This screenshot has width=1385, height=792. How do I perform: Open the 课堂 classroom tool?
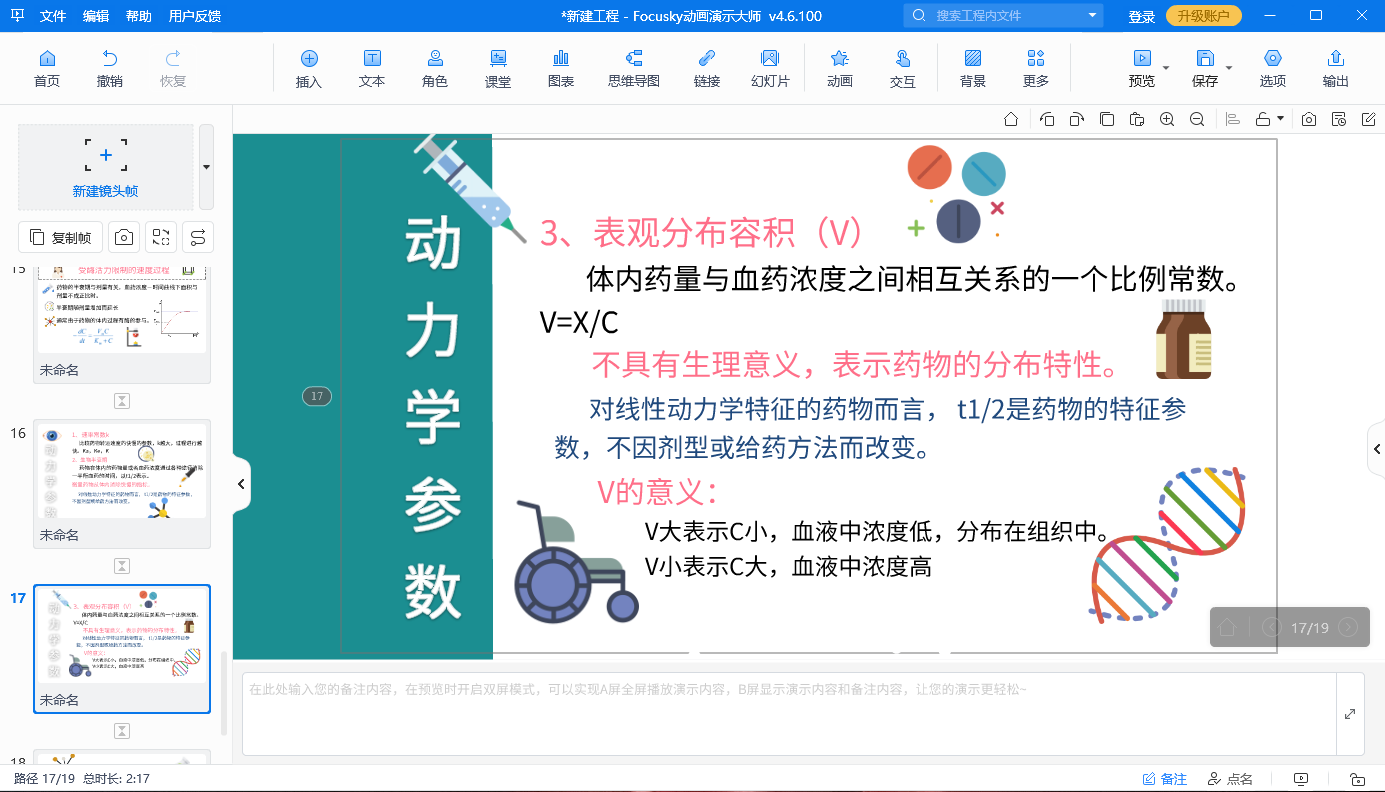click(x=498, y=69)
